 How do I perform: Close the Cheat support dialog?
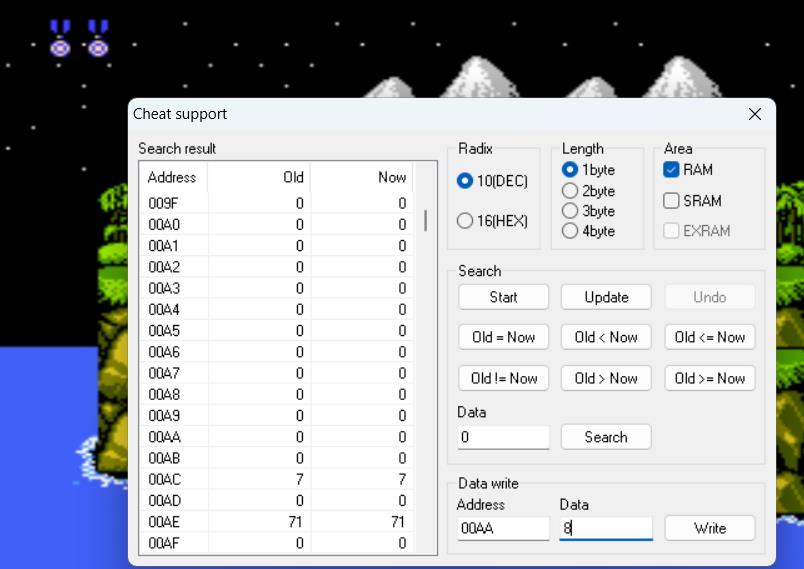[x=754, y=114]
